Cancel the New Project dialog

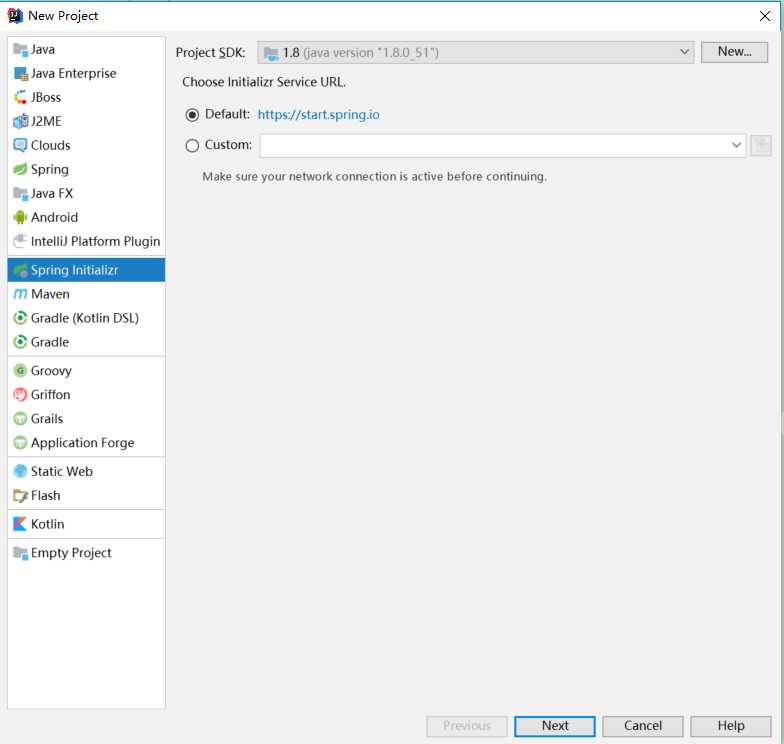click(x=643, y=726)
